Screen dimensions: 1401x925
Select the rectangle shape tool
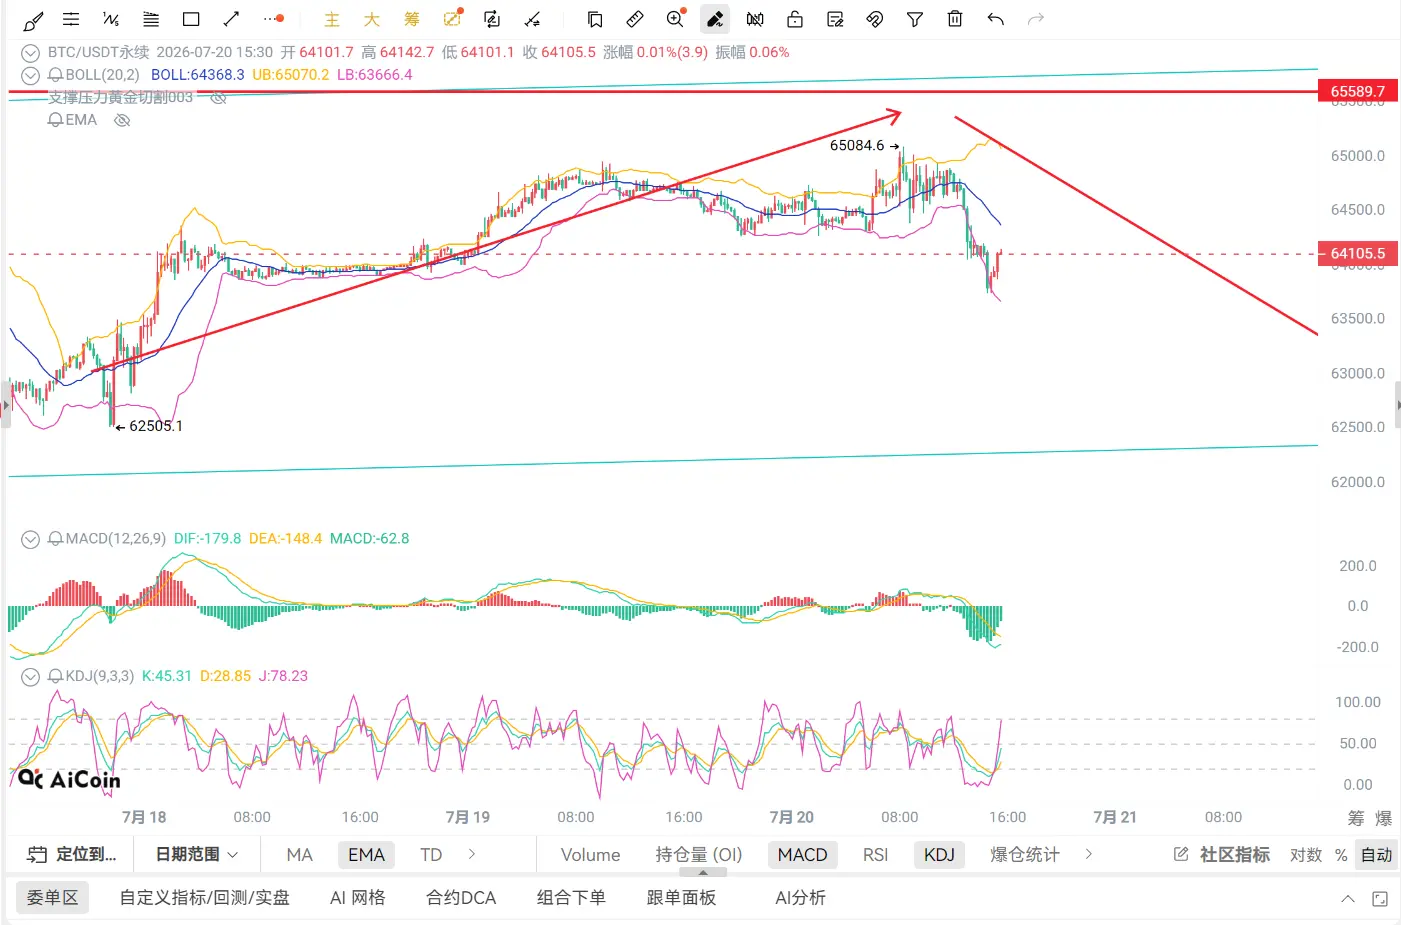(191, 19)
